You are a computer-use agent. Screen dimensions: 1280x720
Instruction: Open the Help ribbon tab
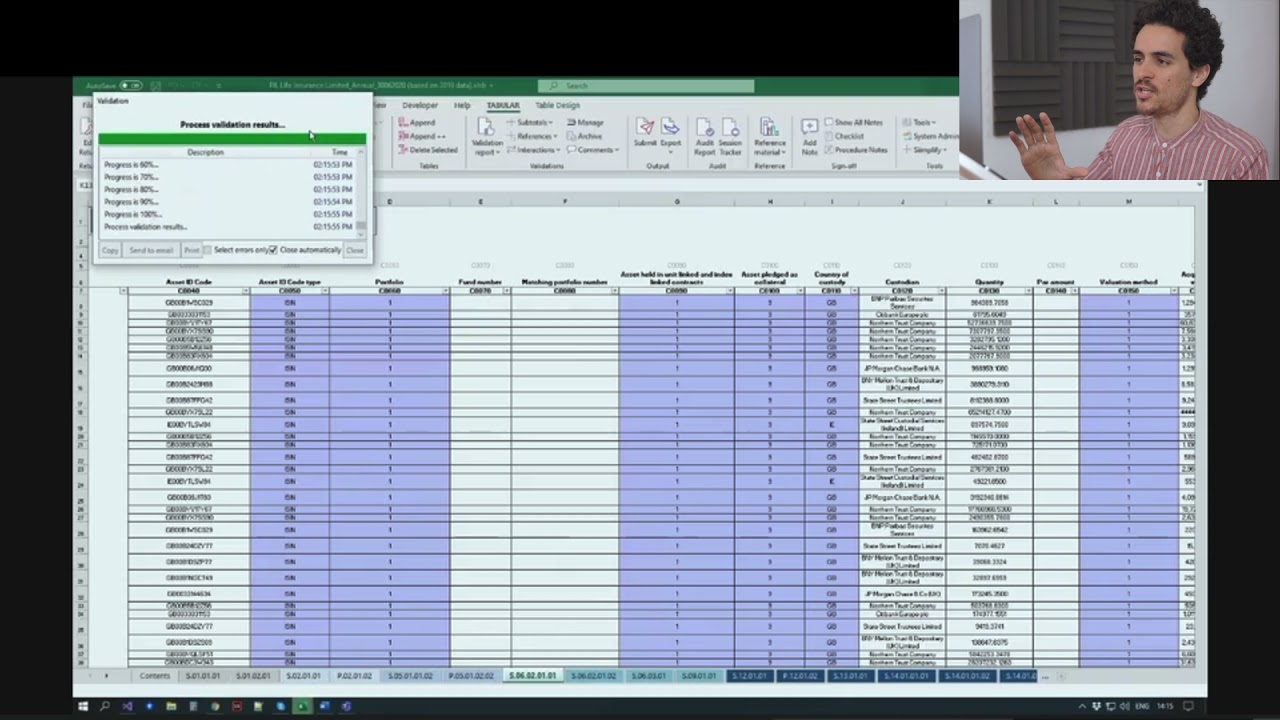[x=462, y=105]
